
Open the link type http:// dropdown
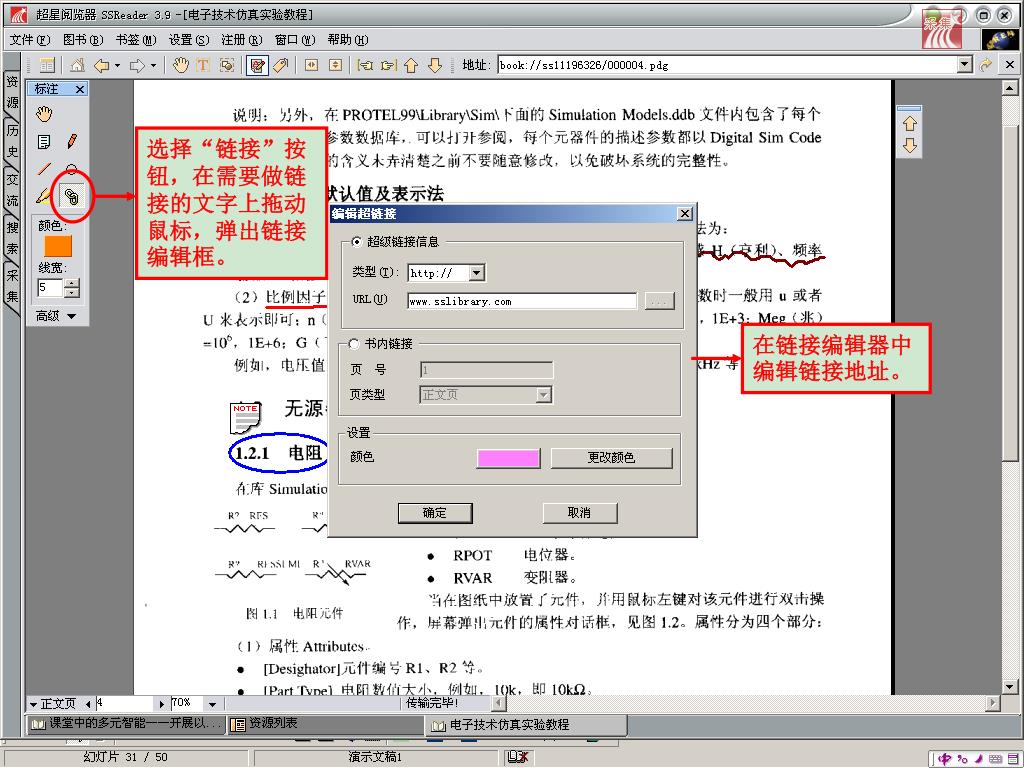coord(477,273)
